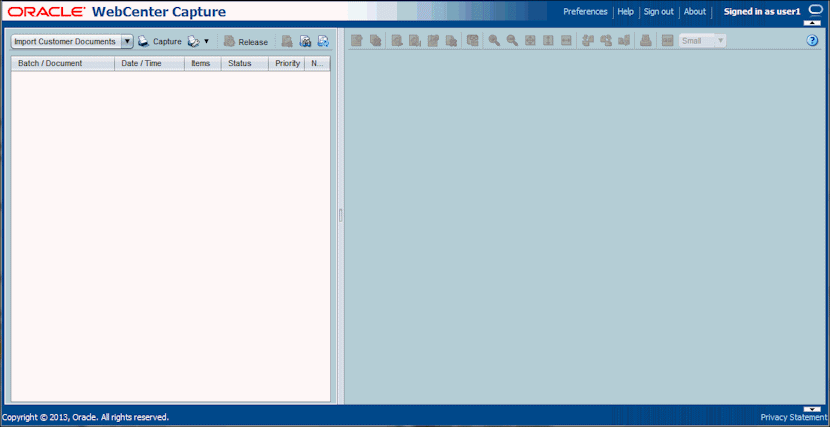The width and height of the screenshot is (830, 427).
Task: Click the Priority column header
Action: (286, 63)
